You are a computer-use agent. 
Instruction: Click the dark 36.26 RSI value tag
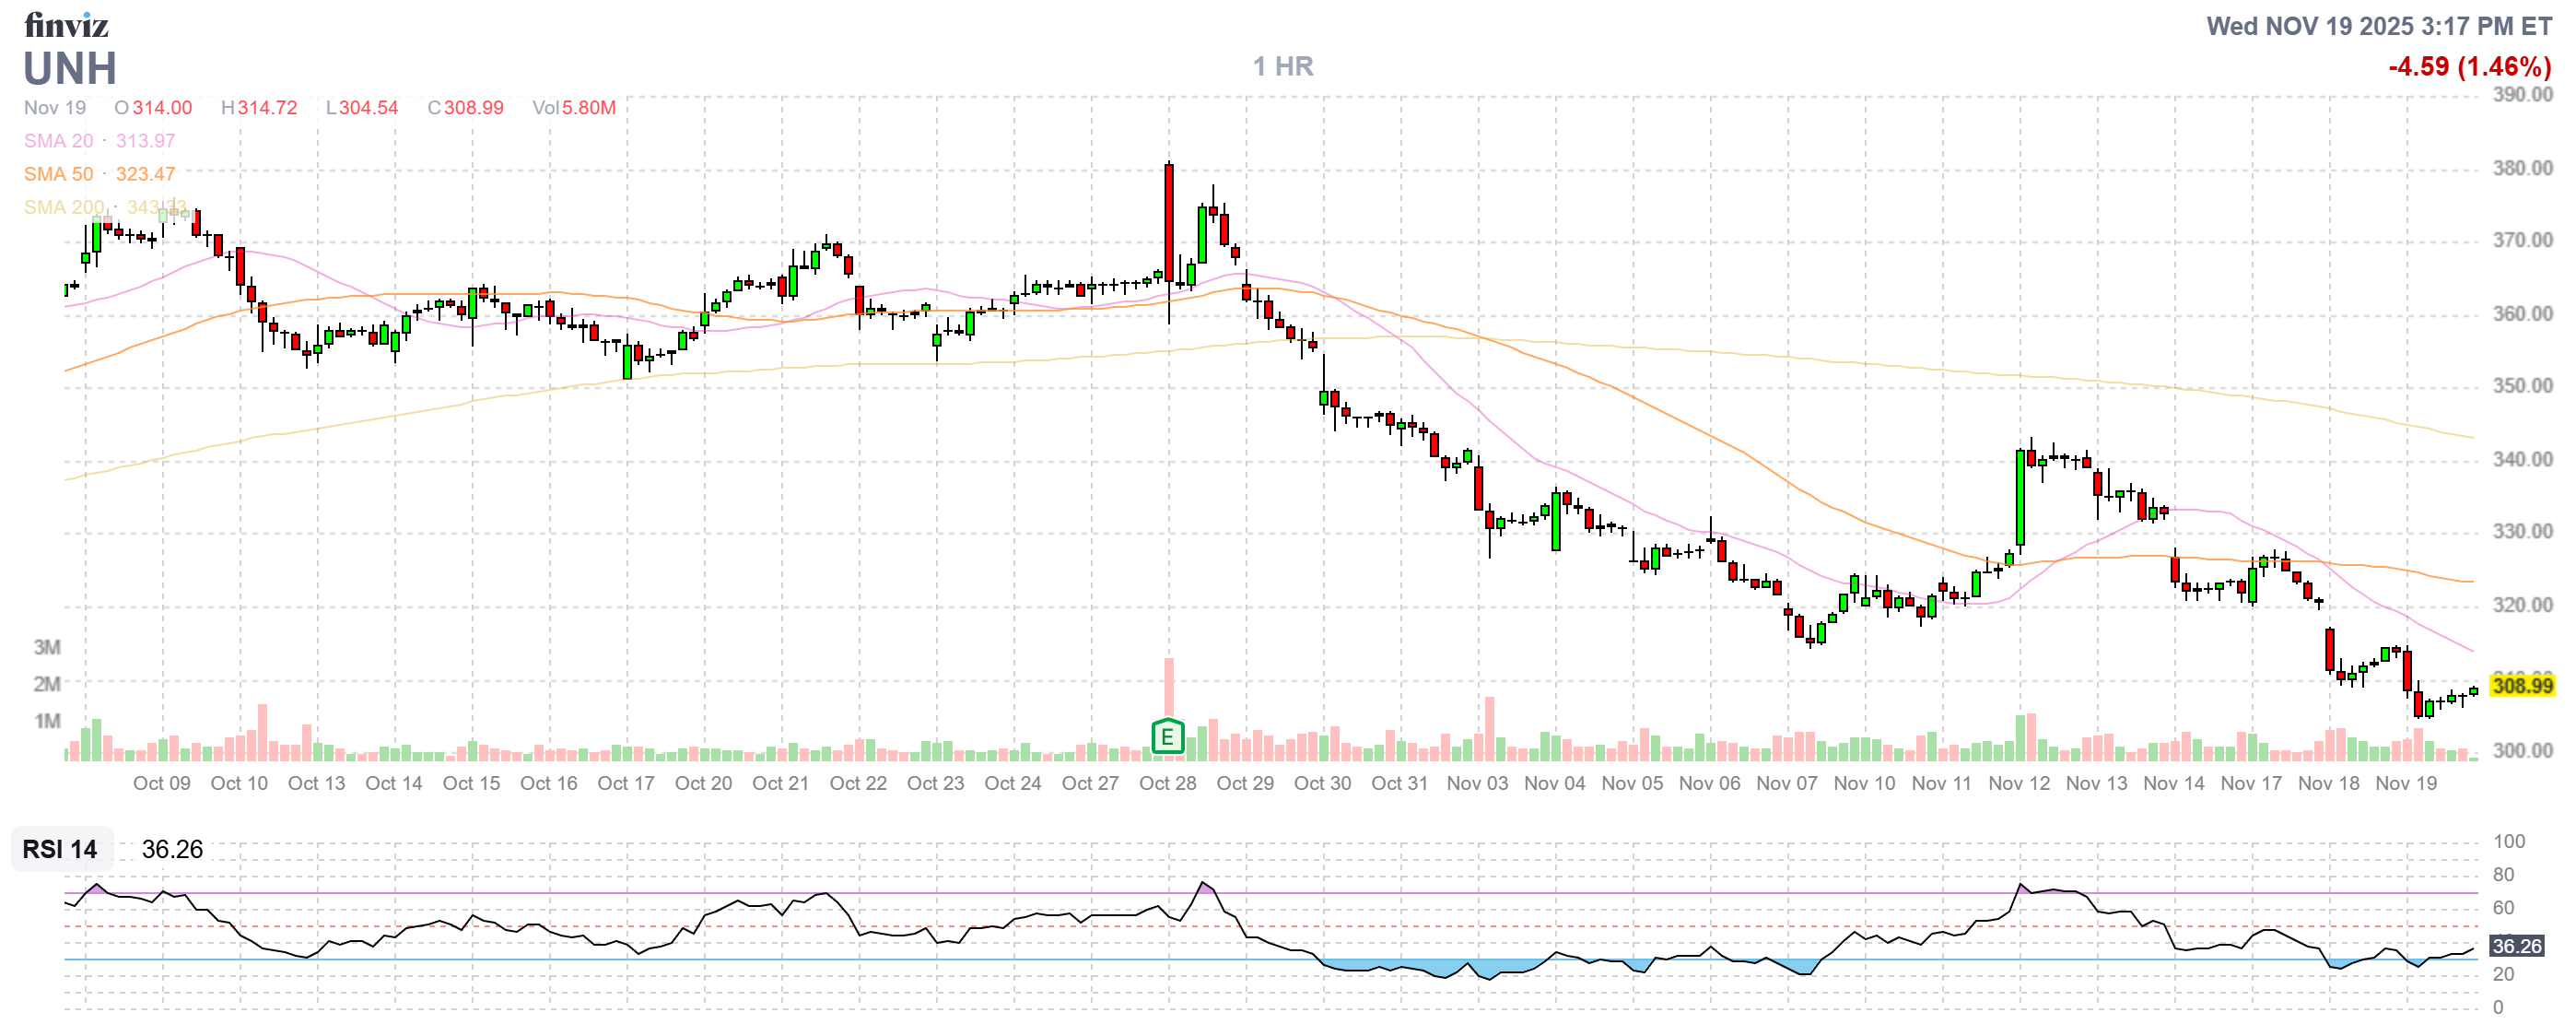pyautogui.click(x=2516, y=946)
